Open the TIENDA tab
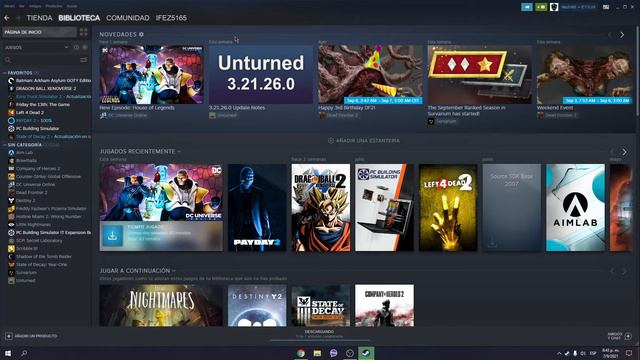The width and height of the screenshot is (640, 360). (39, 18)
